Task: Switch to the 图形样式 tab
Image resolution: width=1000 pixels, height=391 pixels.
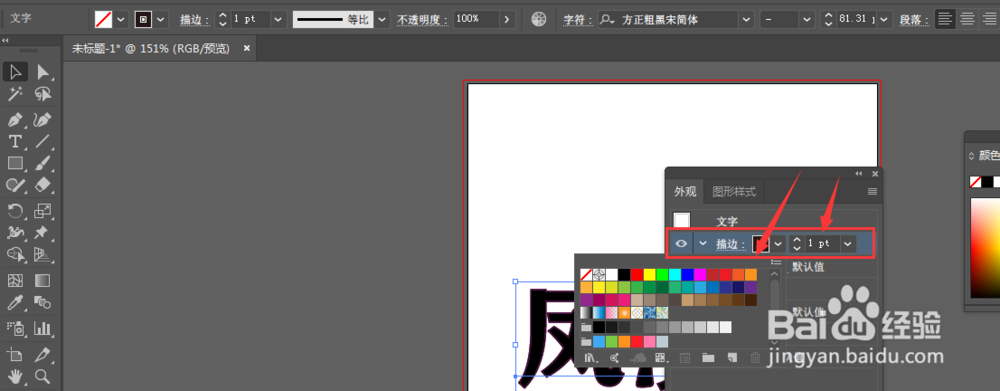Action: 733,191
